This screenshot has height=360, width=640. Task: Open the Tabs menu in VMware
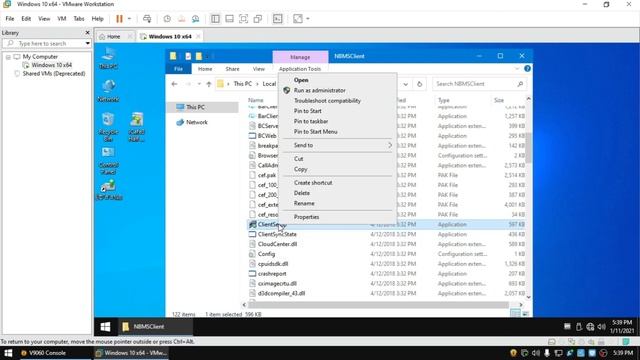click(79, 19)
